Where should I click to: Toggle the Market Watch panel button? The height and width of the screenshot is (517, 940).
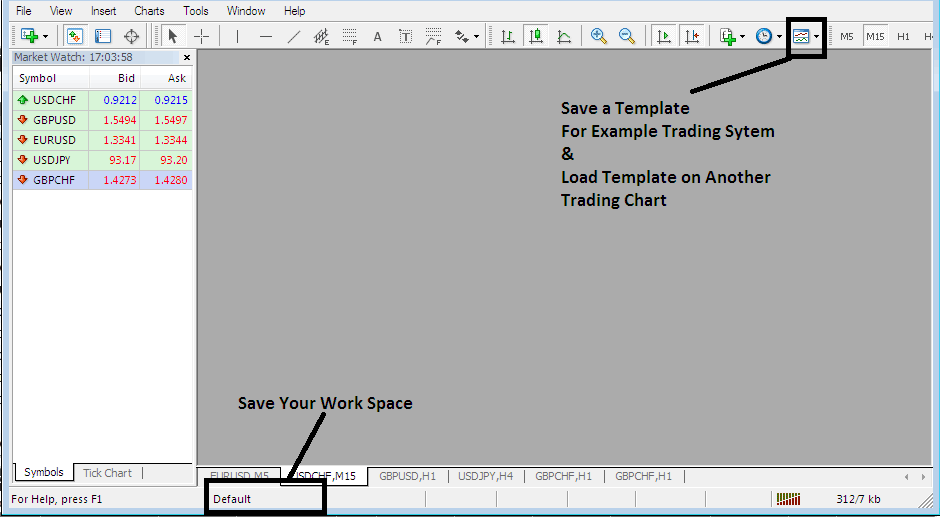(75, 36)
